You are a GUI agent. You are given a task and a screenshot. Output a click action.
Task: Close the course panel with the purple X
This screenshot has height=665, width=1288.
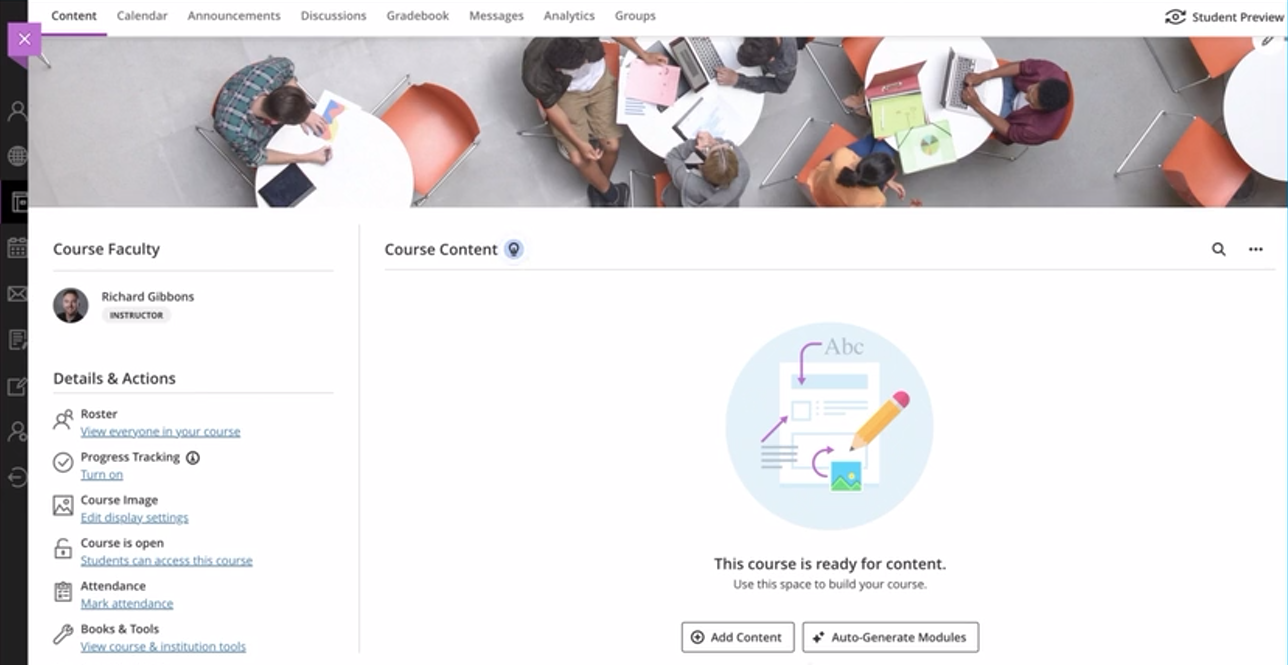[24, 40]
